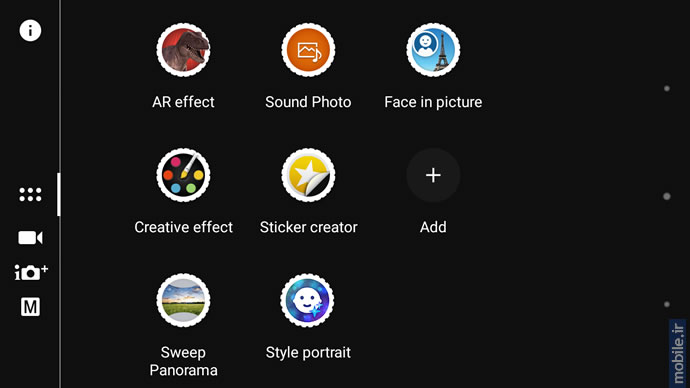Tap the top page indicator dot

(x=667, y=88)
